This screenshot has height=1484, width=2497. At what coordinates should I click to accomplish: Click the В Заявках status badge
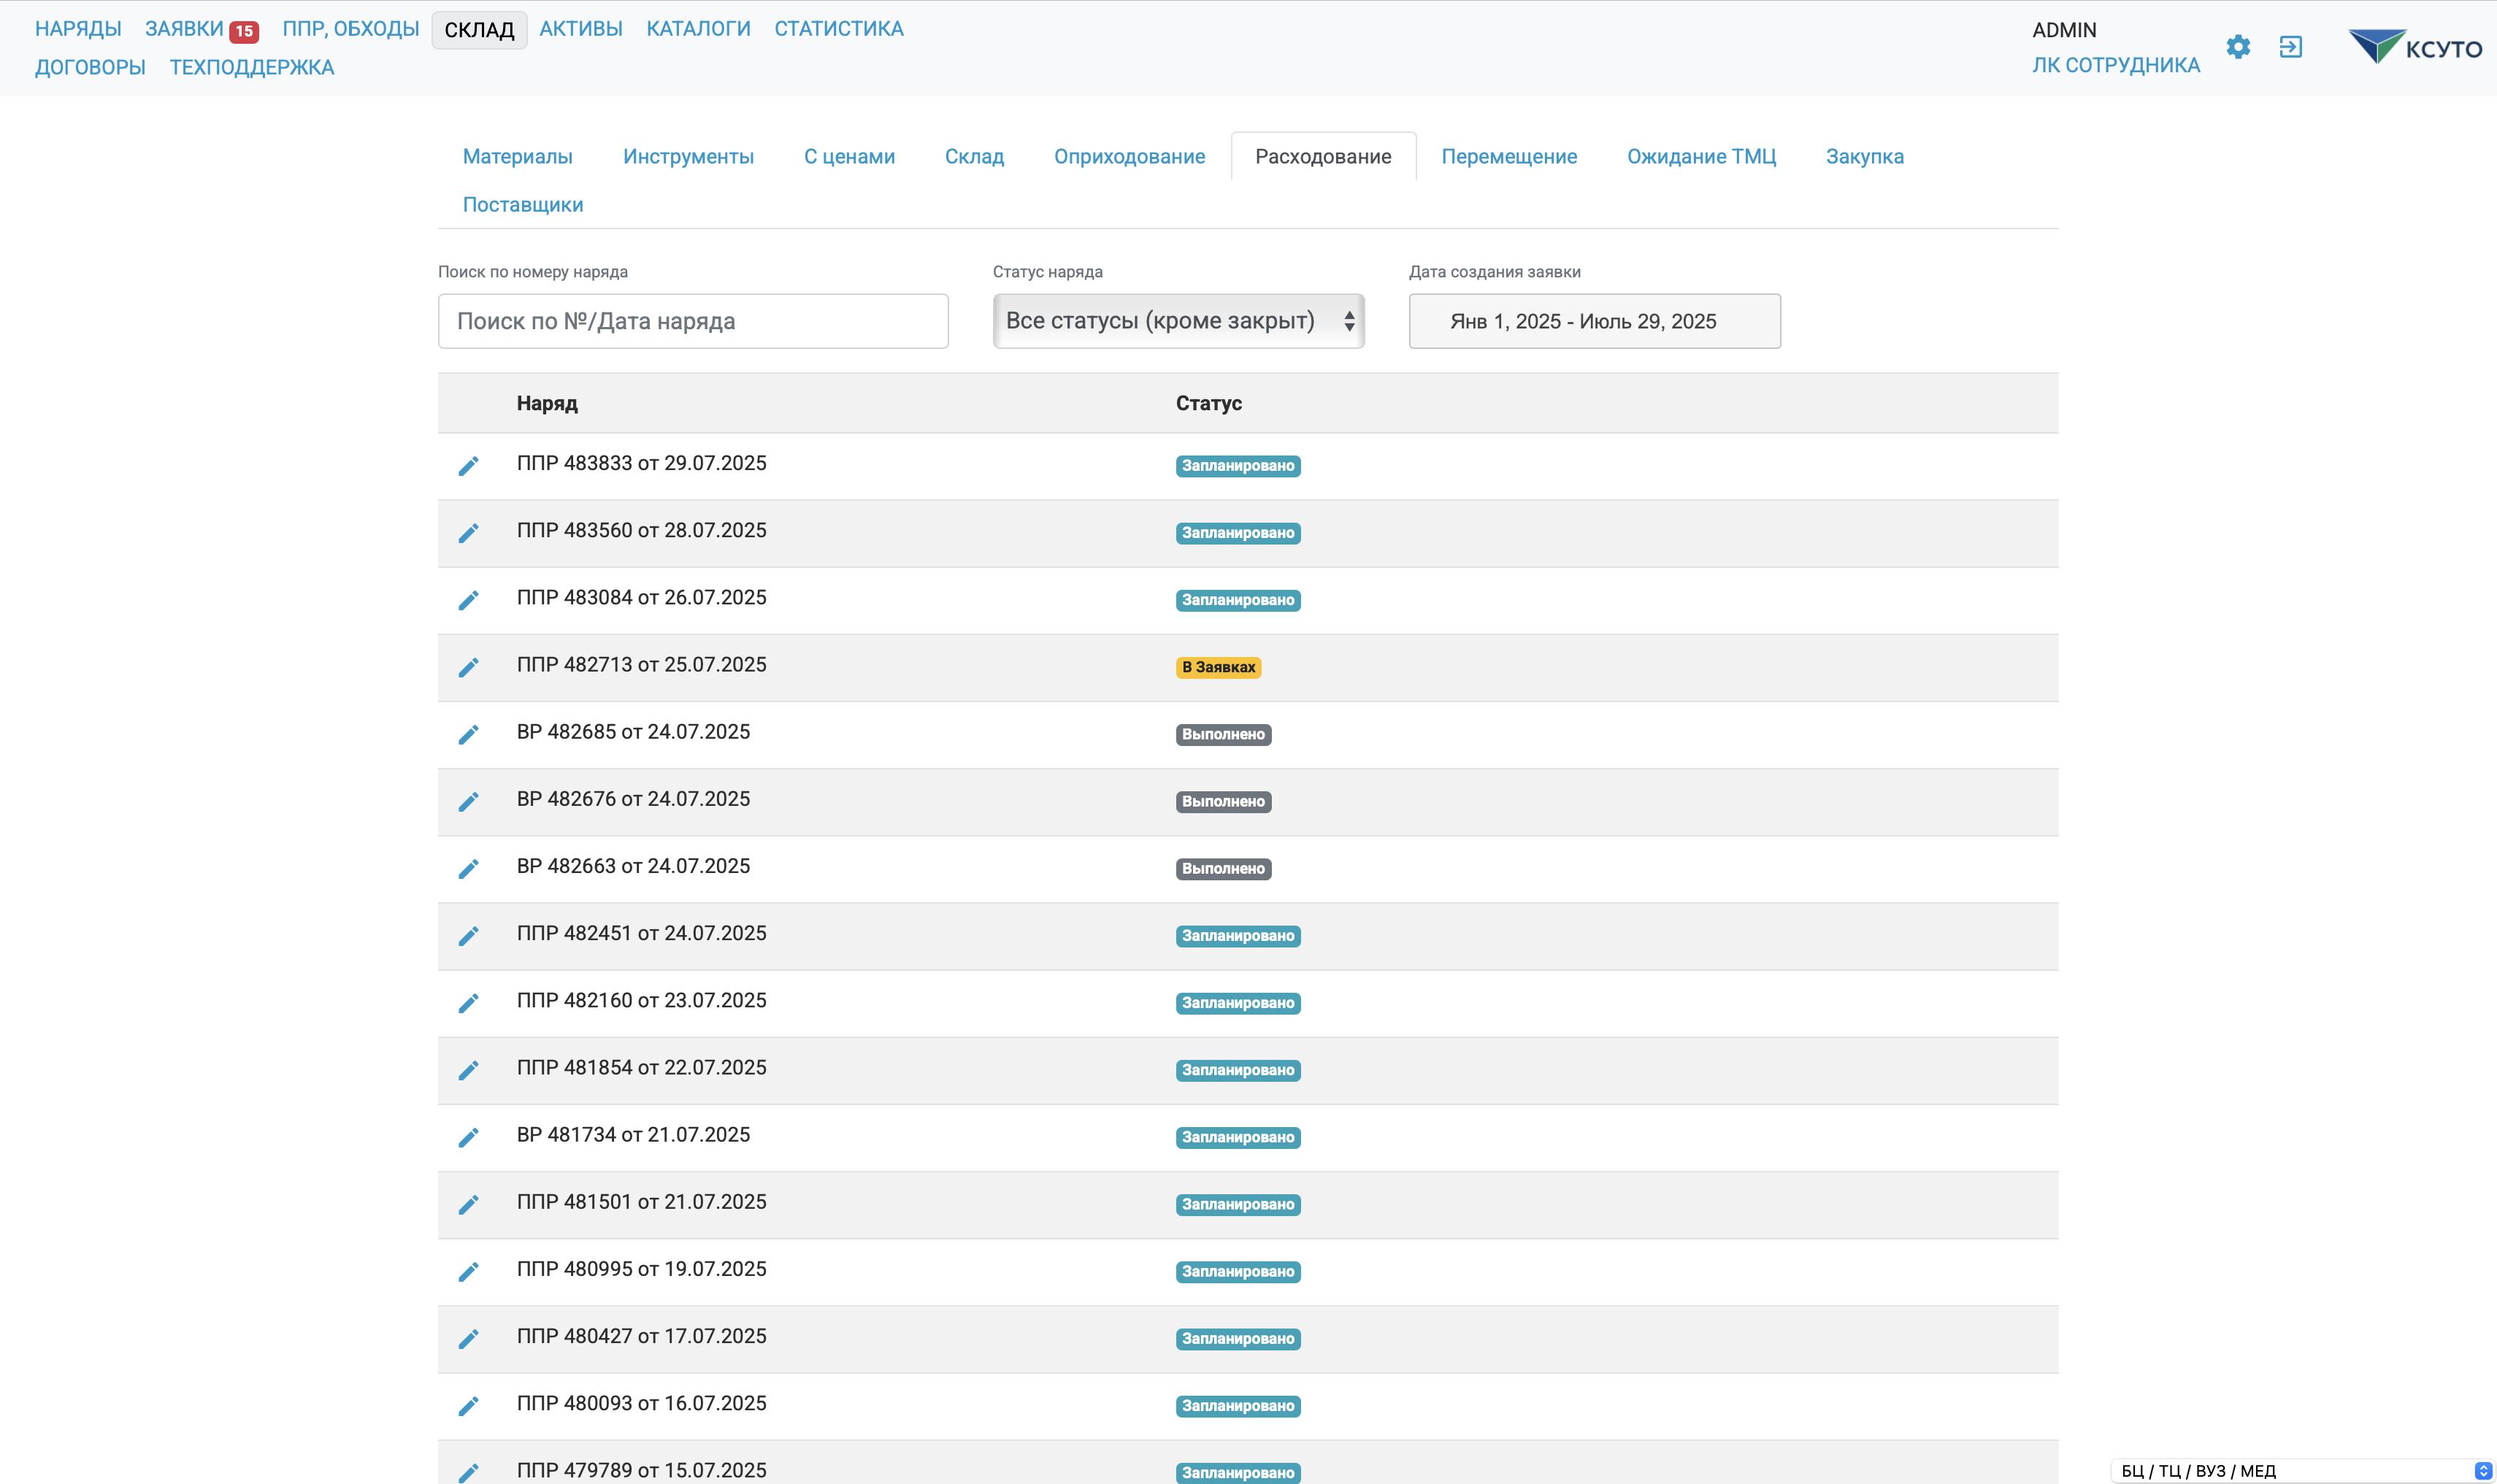pos(1217,667)
